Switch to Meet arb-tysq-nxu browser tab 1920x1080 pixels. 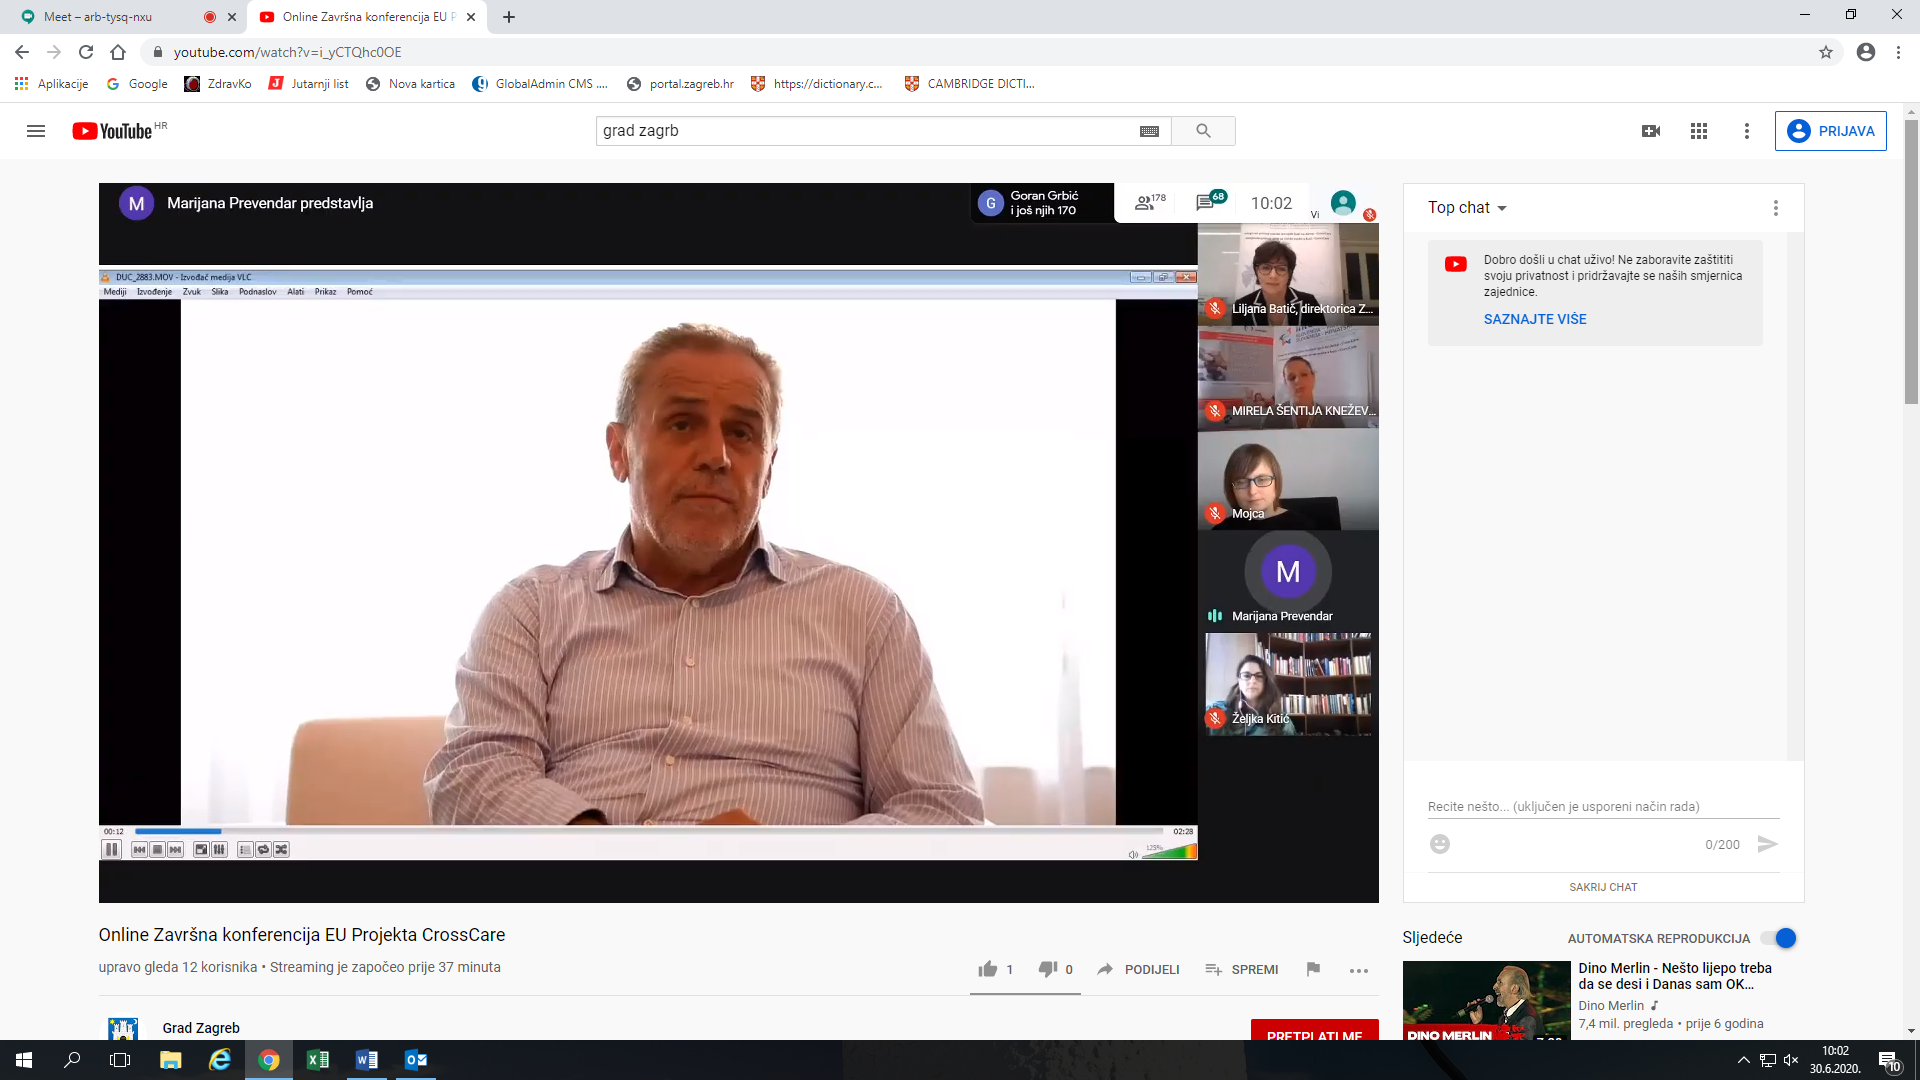click(x=98, y=17)
